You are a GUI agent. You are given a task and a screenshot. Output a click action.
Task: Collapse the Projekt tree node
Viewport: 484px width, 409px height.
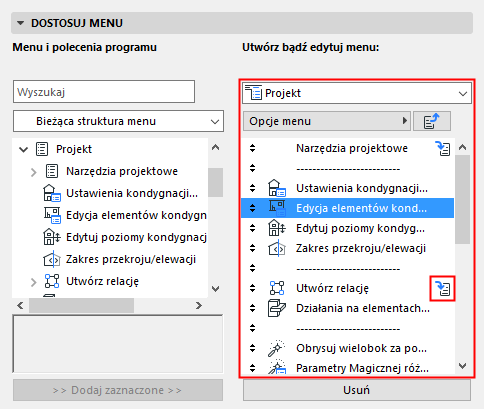click(x=23, y=149)
